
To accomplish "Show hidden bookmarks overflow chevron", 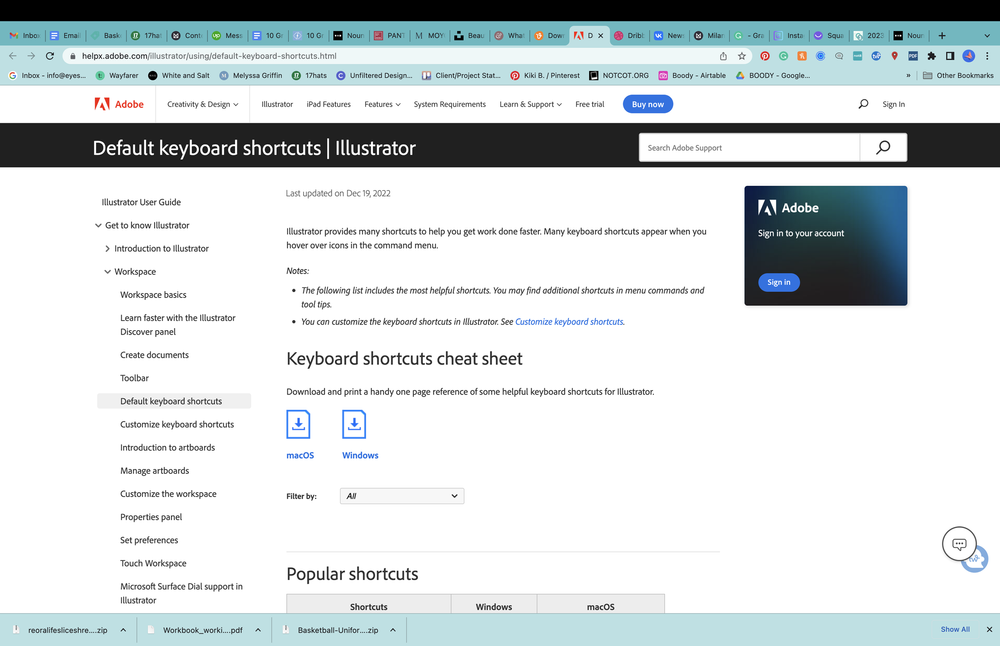I will pyautogui.click(x=908, y=75).
